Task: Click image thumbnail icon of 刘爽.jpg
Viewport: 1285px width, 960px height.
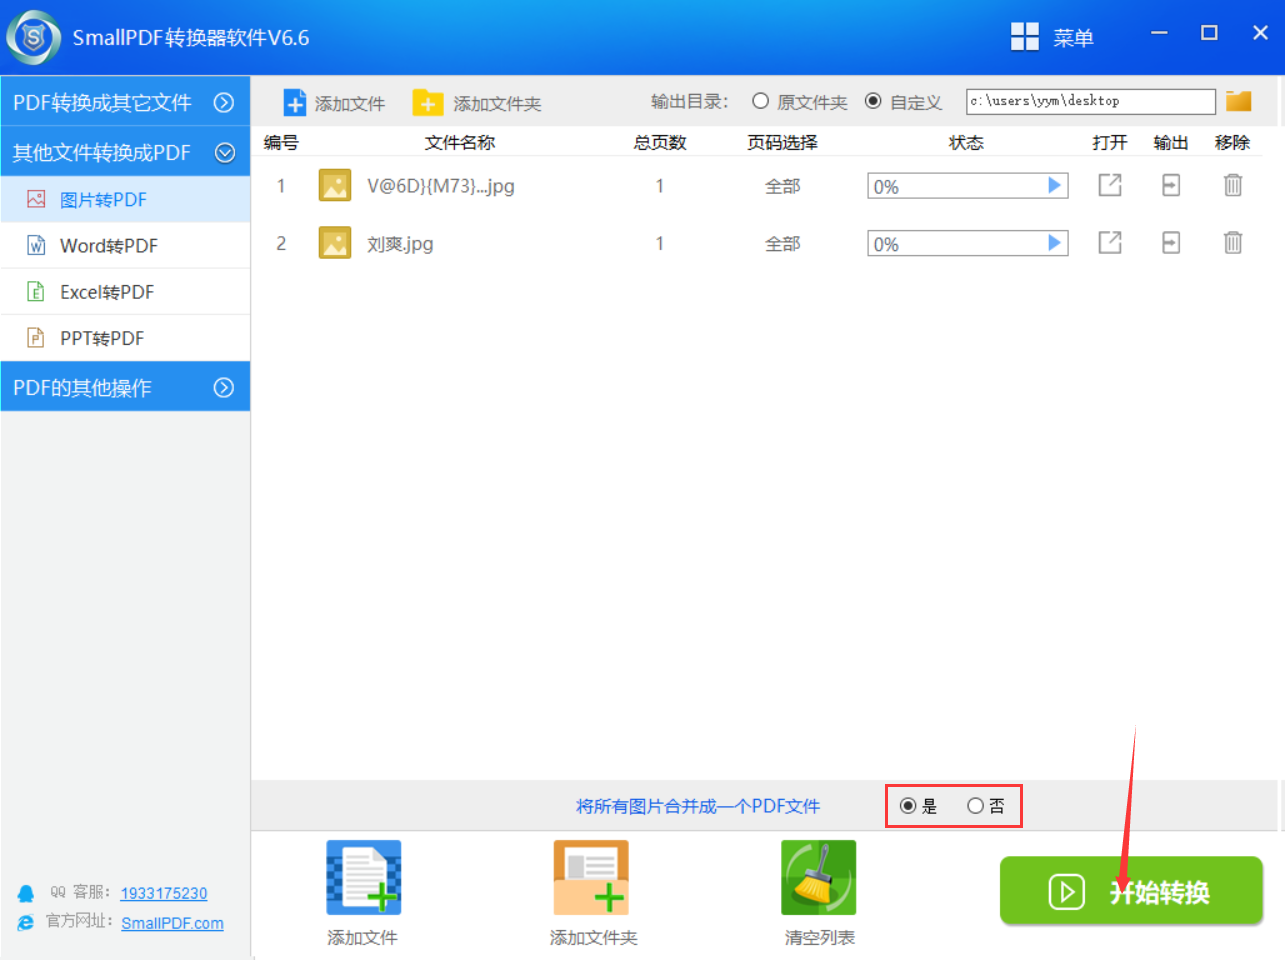Action: click(x=335, y=243)
